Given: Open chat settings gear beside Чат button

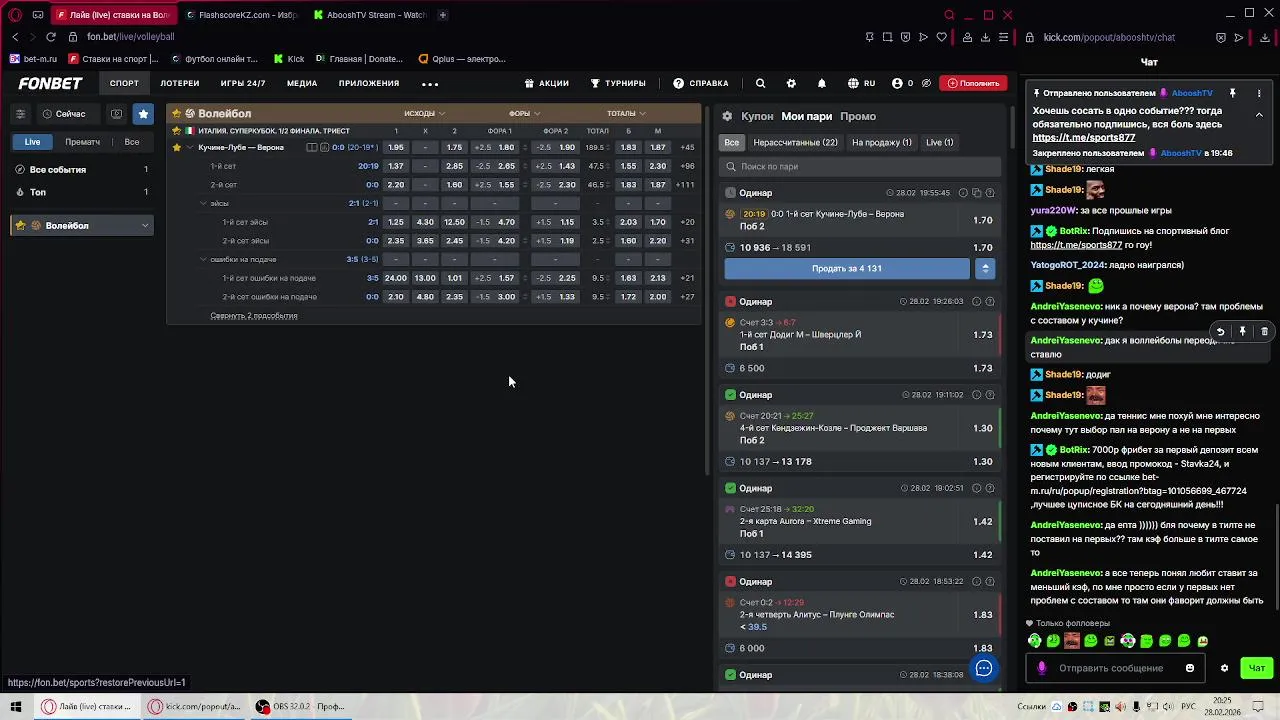Looking at the screenshot, I should tap(1224, 668).
